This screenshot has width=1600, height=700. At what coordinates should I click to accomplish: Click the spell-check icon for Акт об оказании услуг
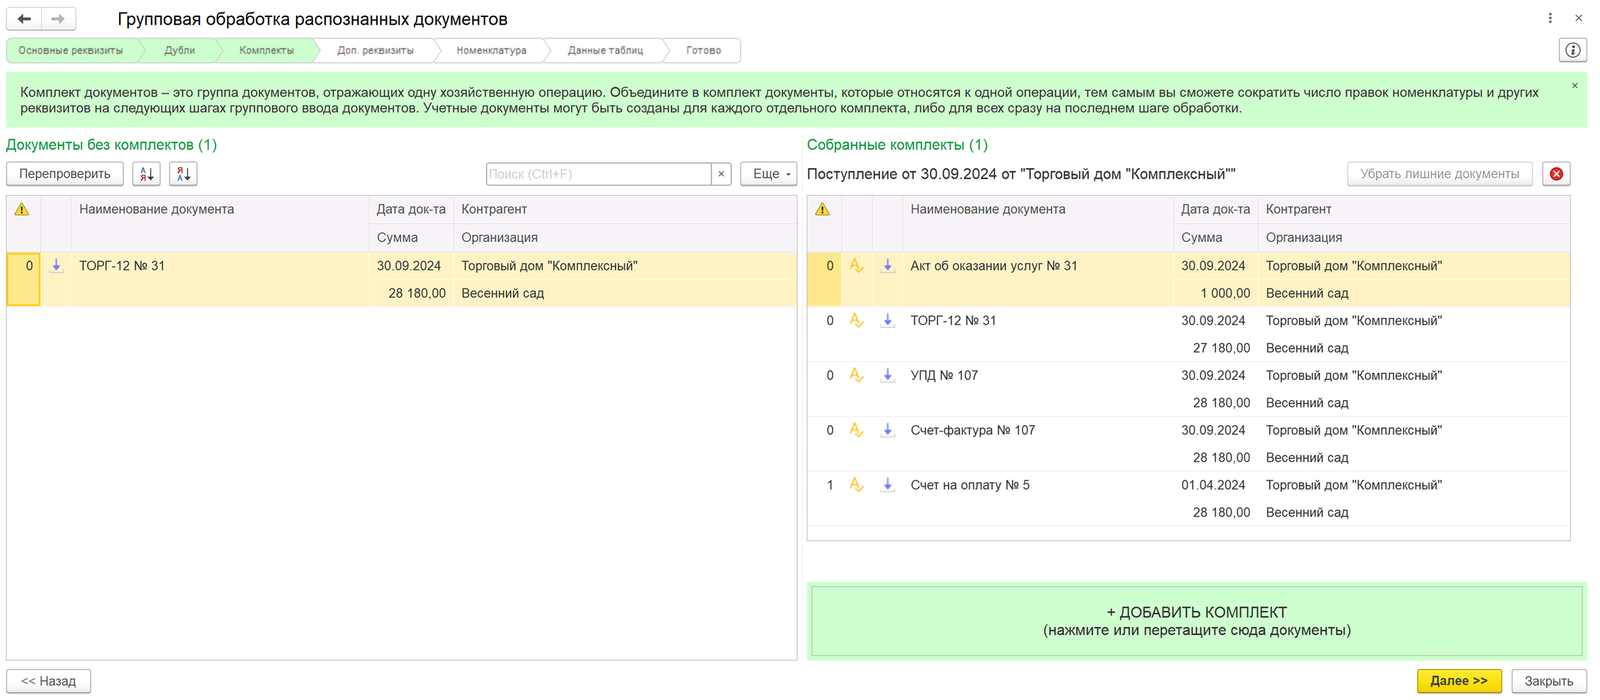pos(856,266)
